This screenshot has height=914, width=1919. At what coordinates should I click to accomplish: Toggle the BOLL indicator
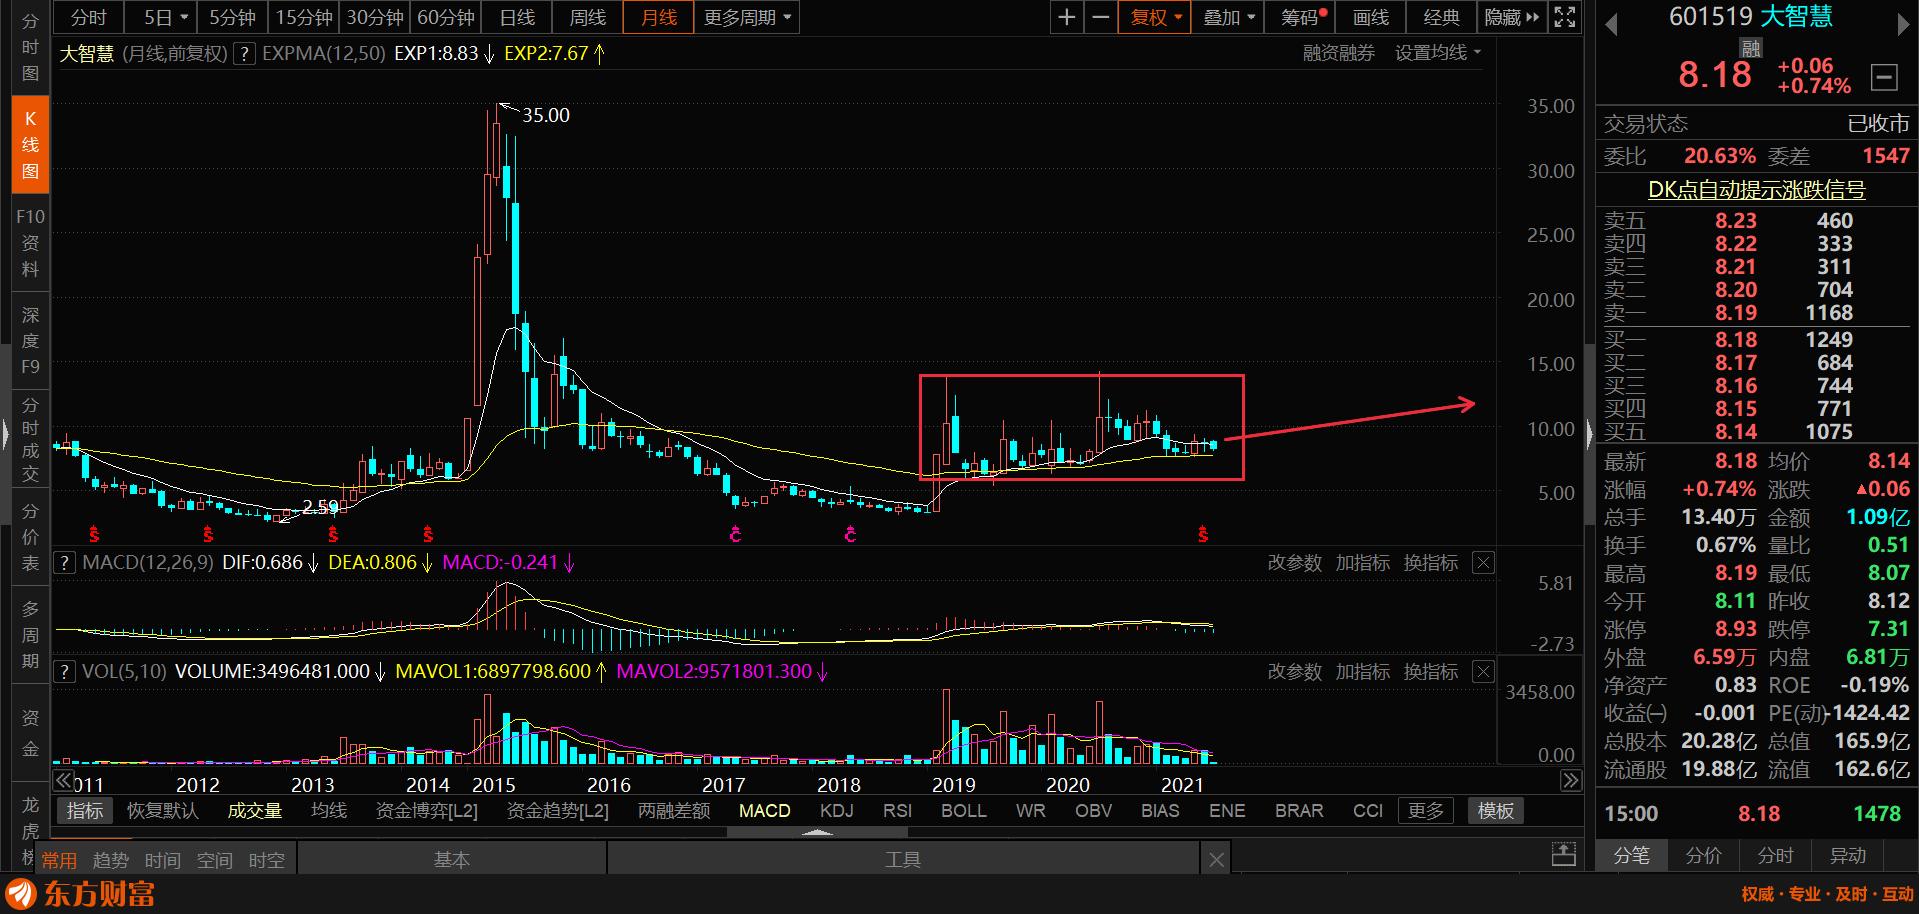(964, 811)
